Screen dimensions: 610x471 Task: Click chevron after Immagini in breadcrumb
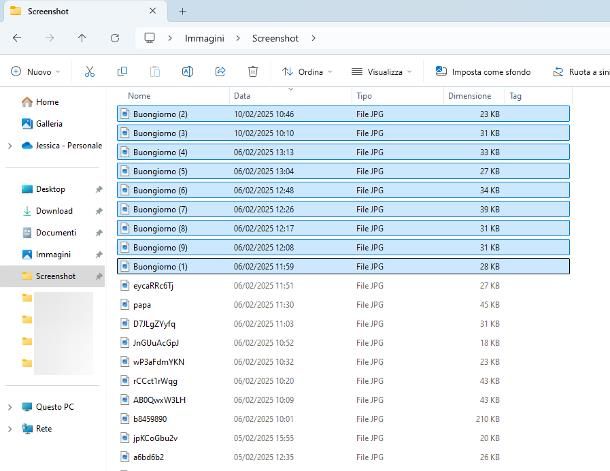(238, 38)
